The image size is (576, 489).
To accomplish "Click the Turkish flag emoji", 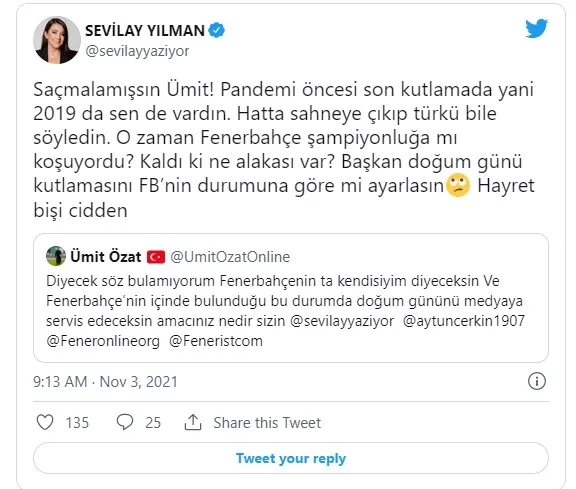I will [x=156, y=257].
